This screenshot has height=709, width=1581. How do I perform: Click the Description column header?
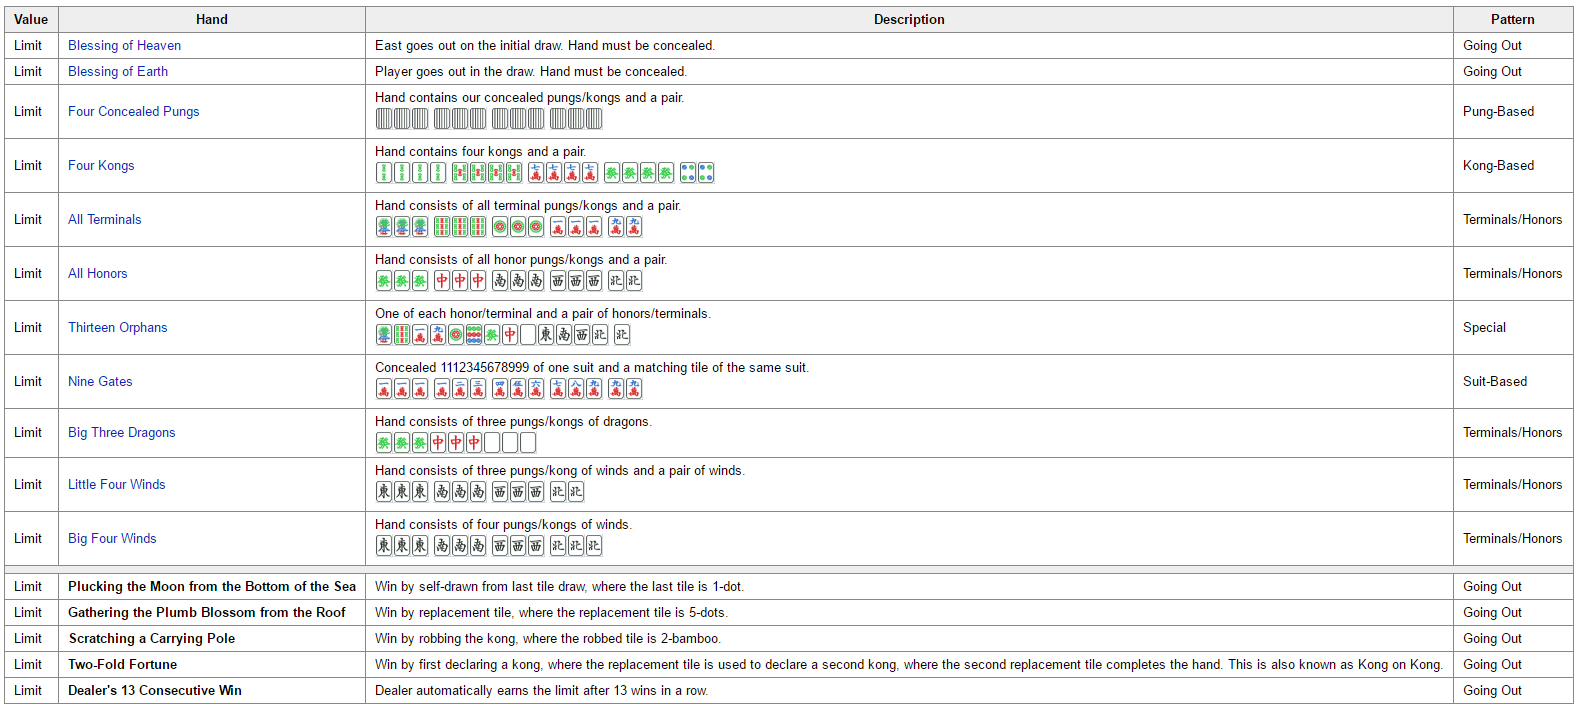[x=909, y=19]
